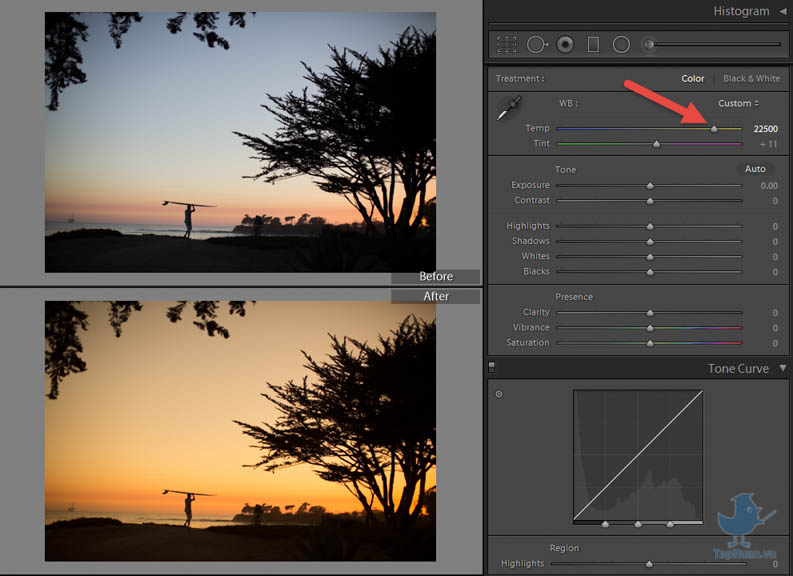Screen dimensions: 793x576
Task: Click the After image preview
Action: [240, 431]
